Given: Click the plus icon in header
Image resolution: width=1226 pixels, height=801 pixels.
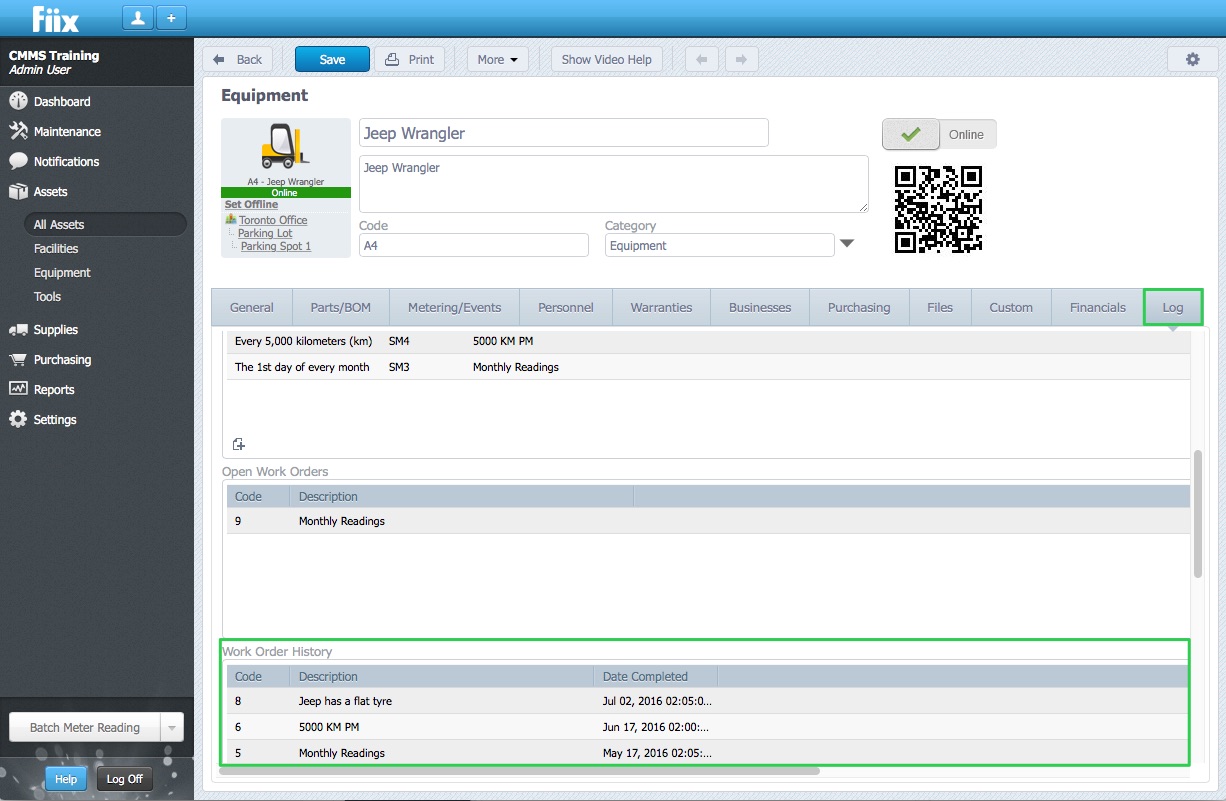Looking at the screenshot, I should [x=171, y=18].
